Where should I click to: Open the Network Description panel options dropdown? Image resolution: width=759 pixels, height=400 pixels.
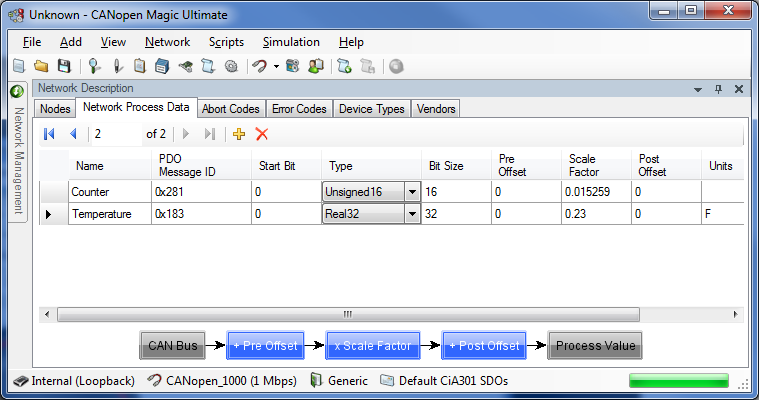[697, 89]
